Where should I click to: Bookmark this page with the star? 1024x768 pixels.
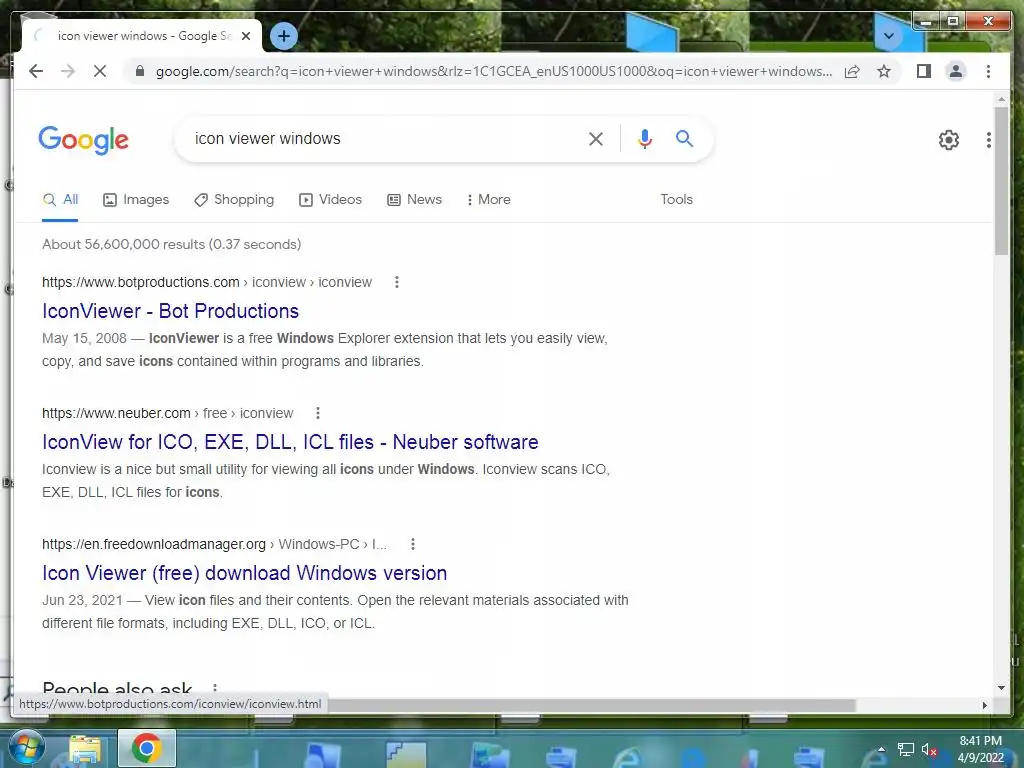tap(884, 71)
